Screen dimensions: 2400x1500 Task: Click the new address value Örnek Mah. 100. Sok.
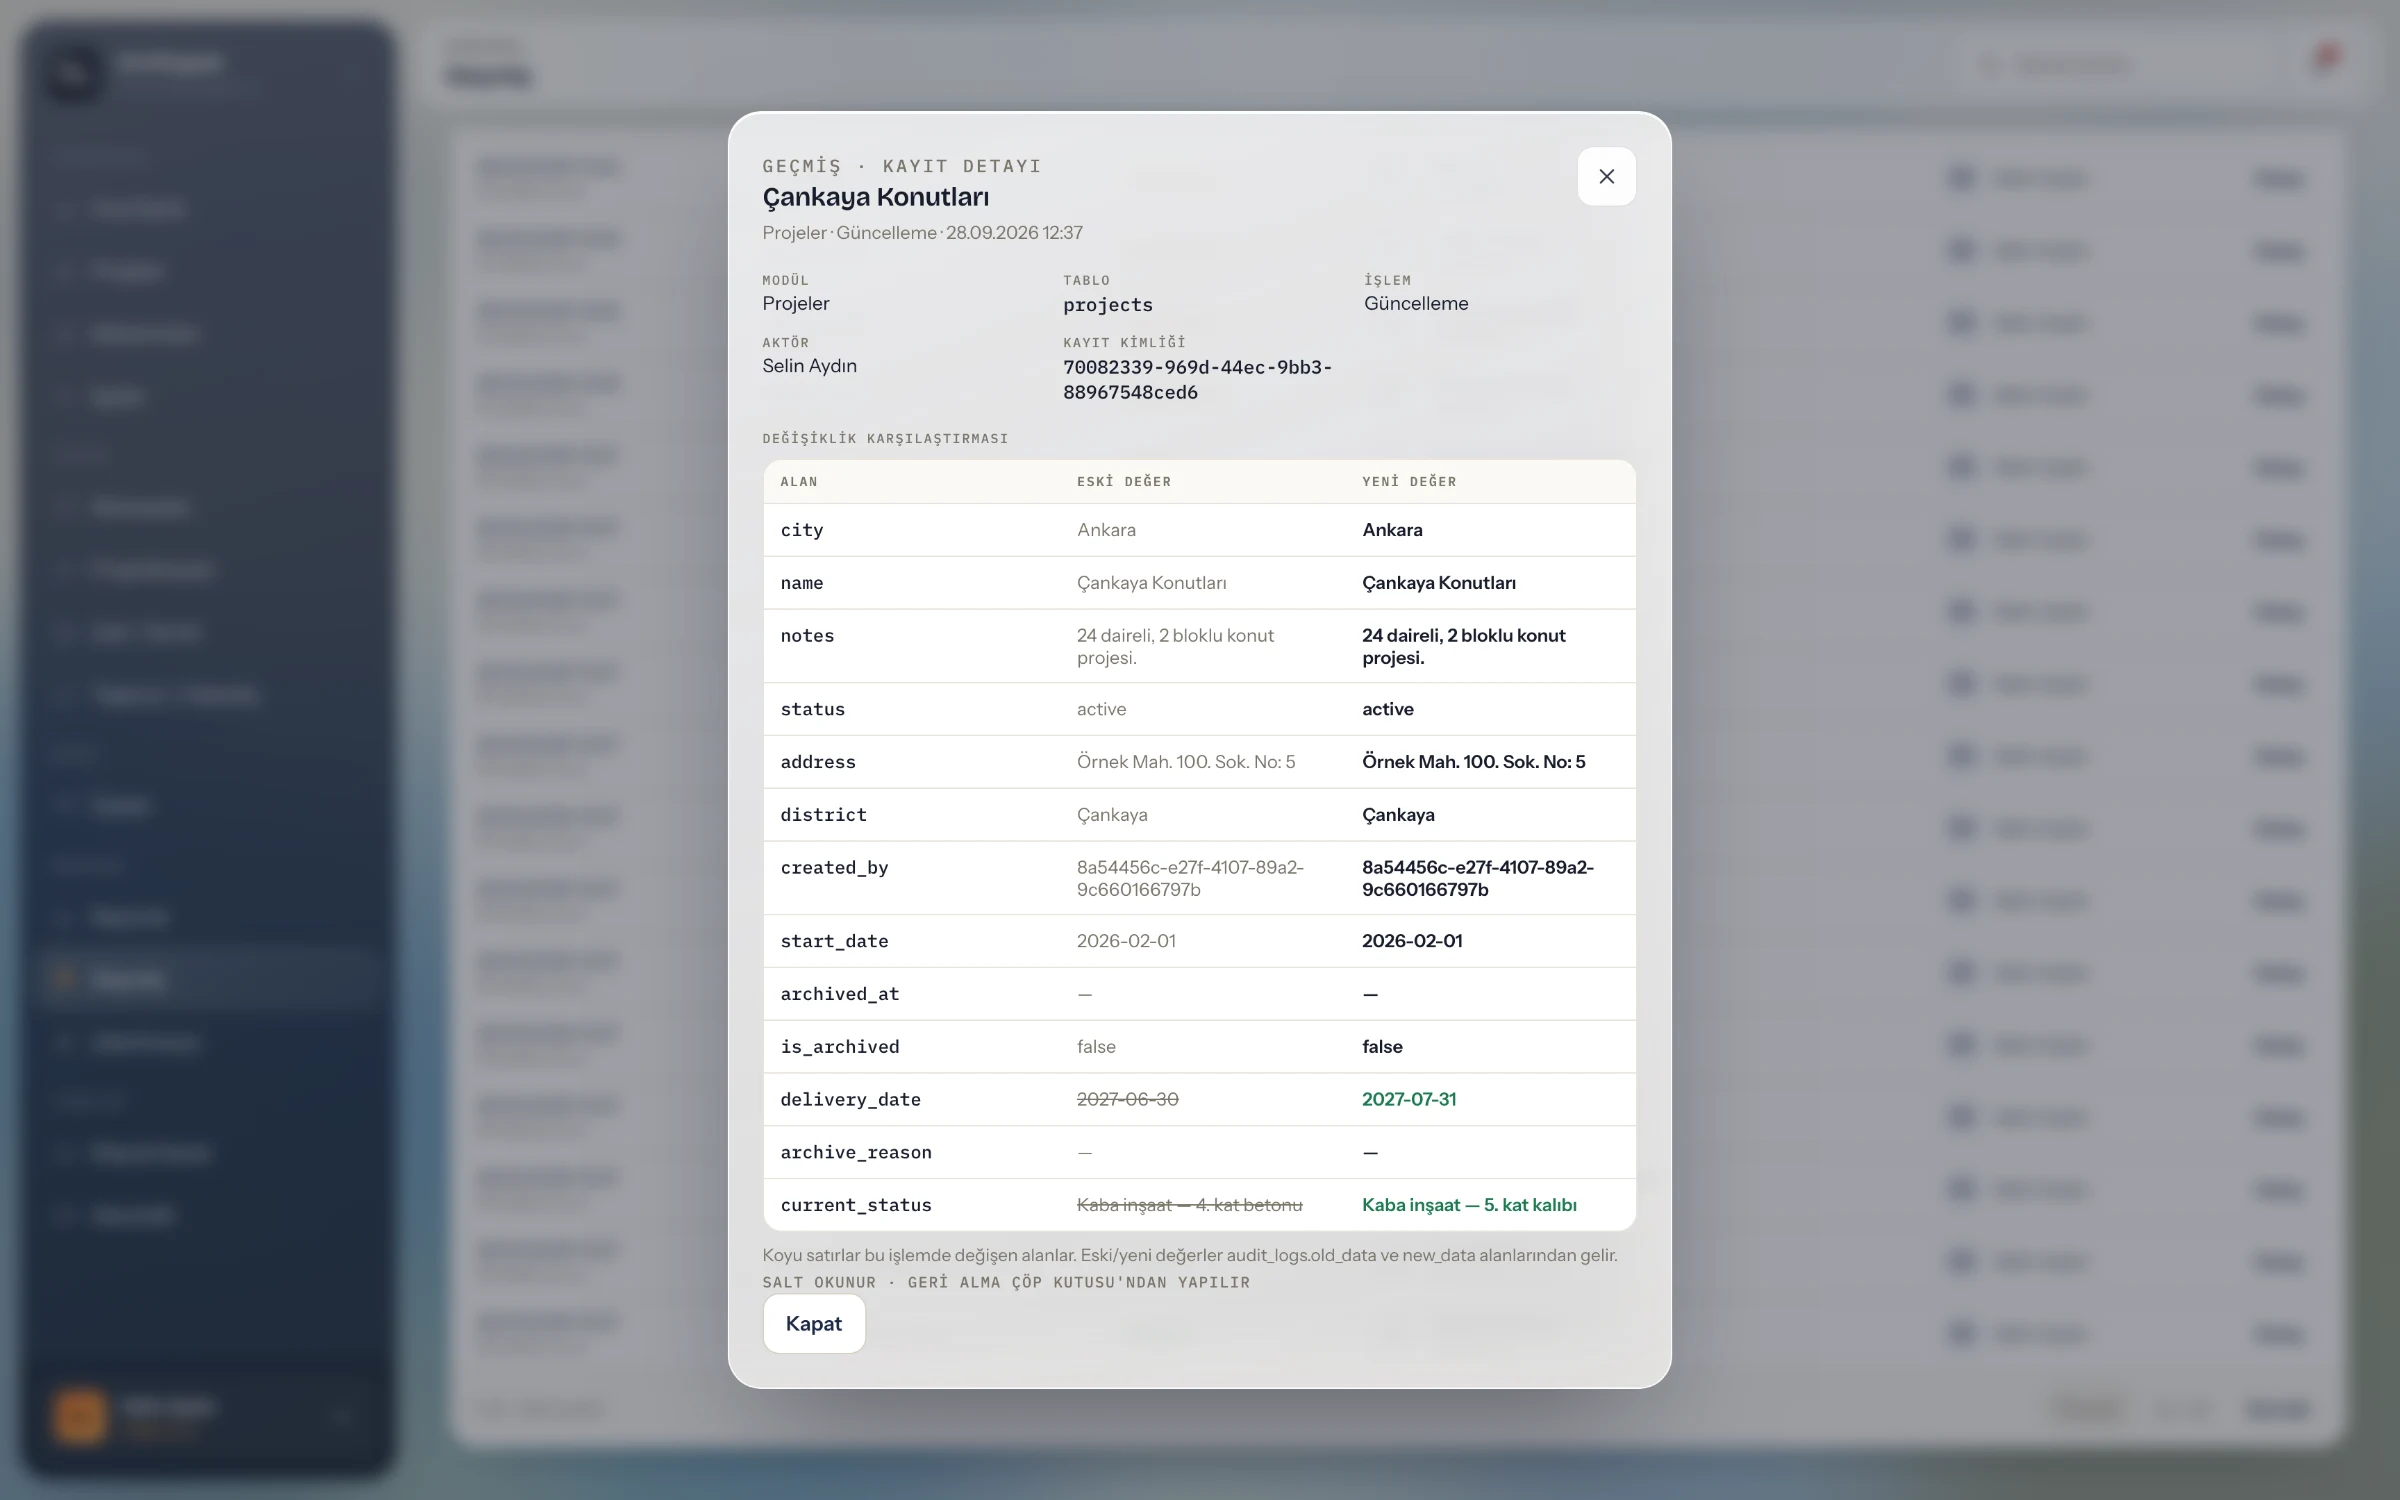[1473, 762]
